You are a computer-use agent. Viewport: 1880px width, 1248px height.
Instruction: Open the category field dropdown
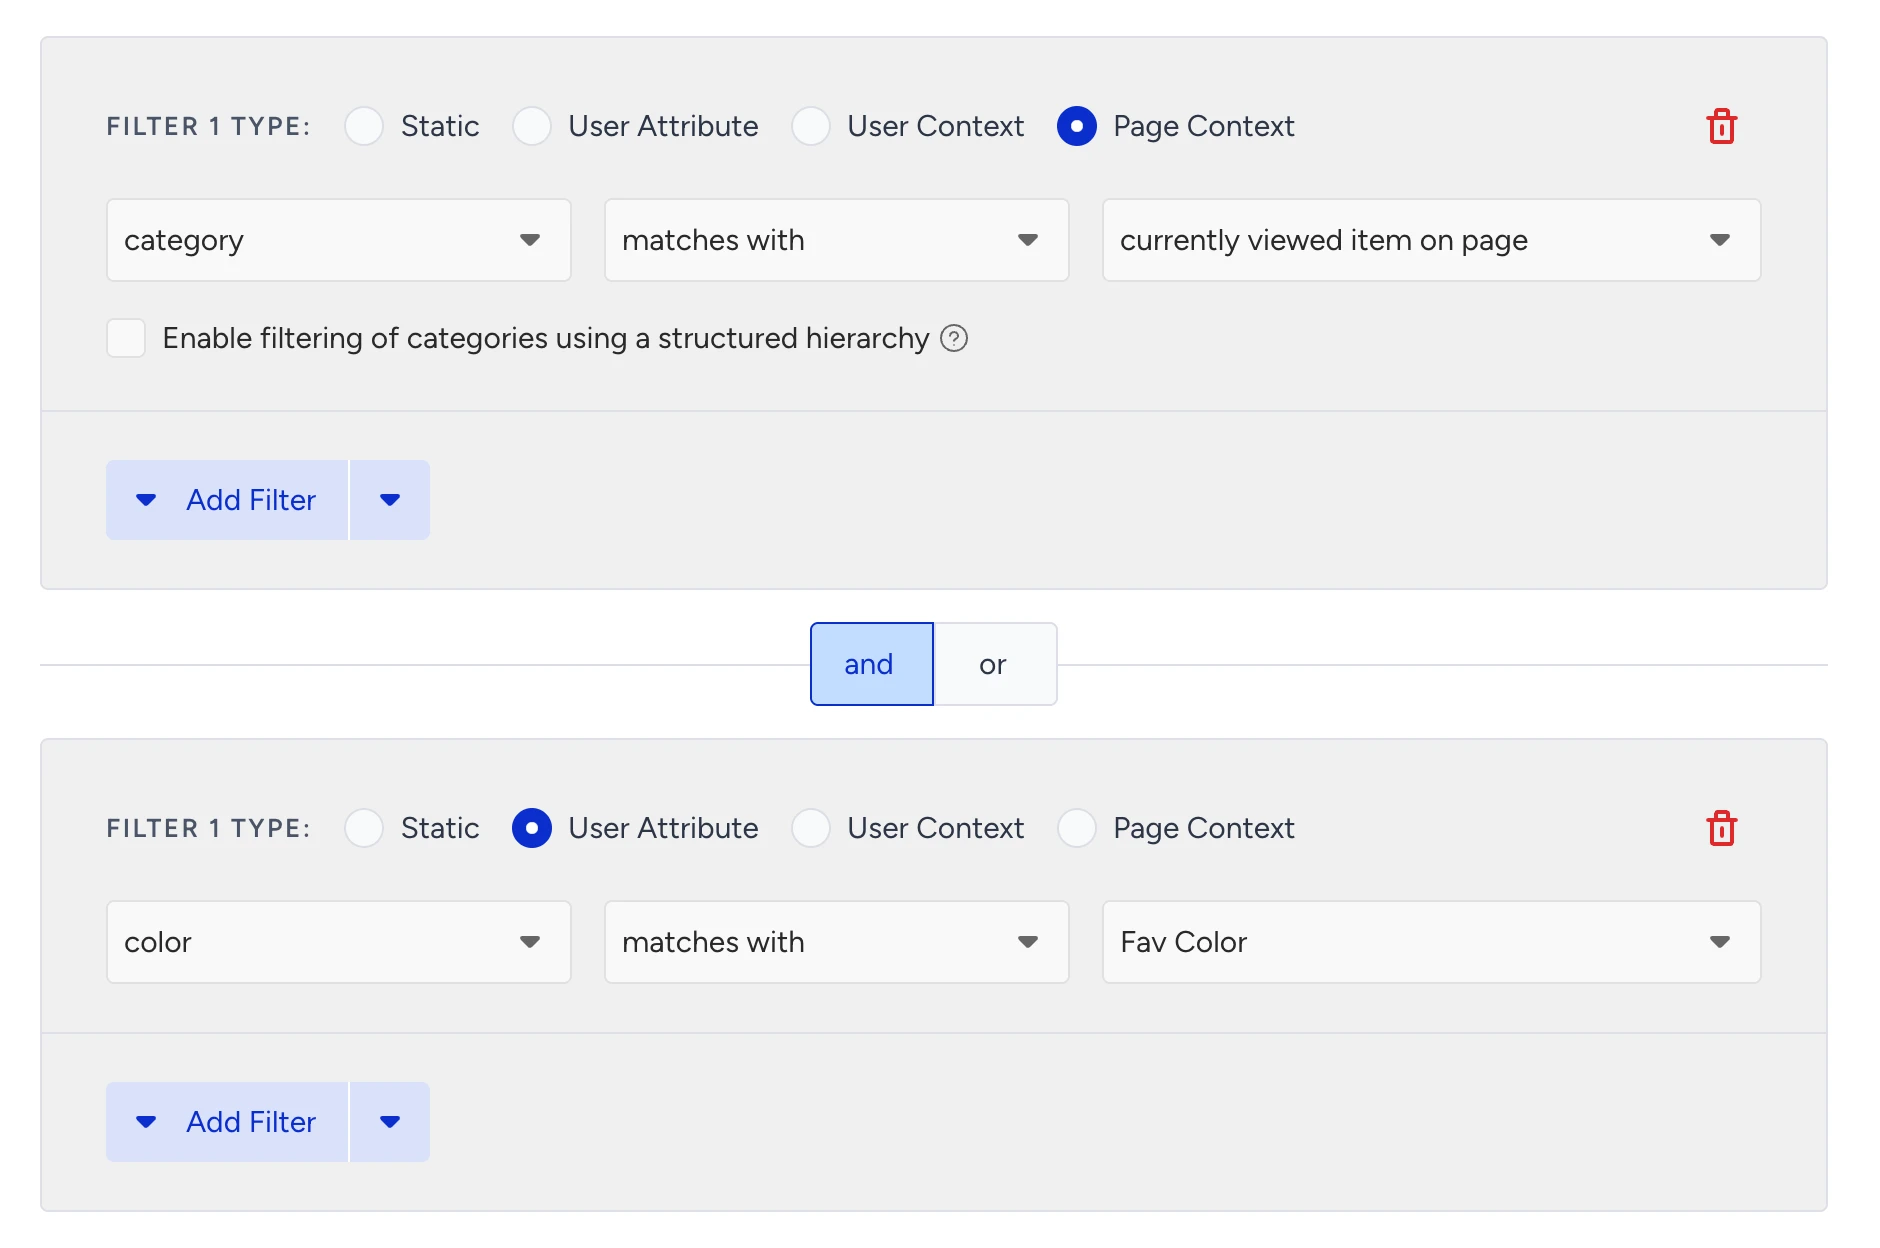(339, 240)
